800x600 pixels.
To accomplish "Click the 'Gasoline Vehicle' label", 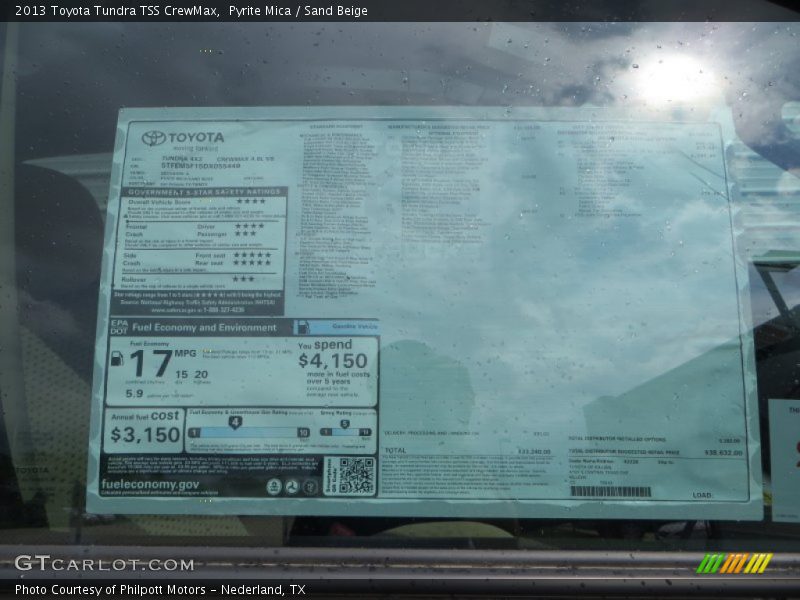I will (x=355, y=326).
